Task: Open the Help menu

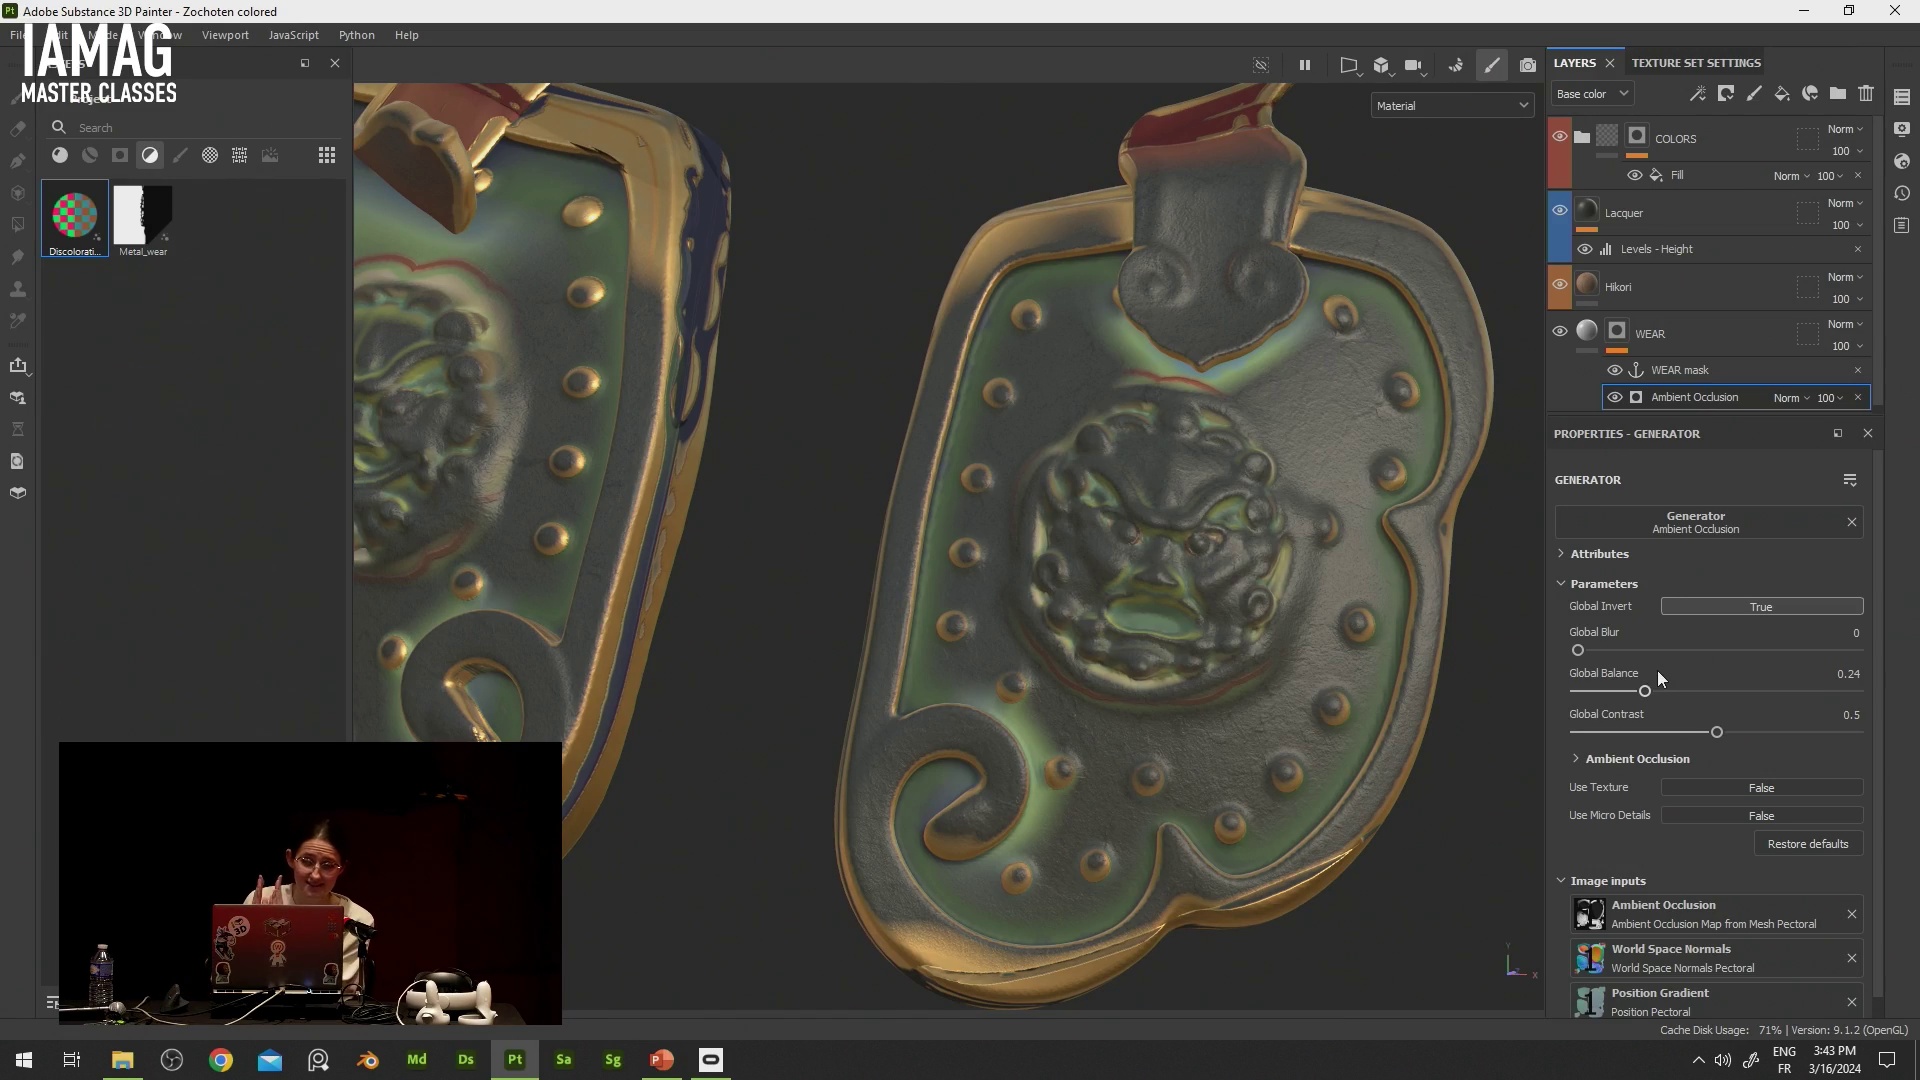Action: (407, 35)
